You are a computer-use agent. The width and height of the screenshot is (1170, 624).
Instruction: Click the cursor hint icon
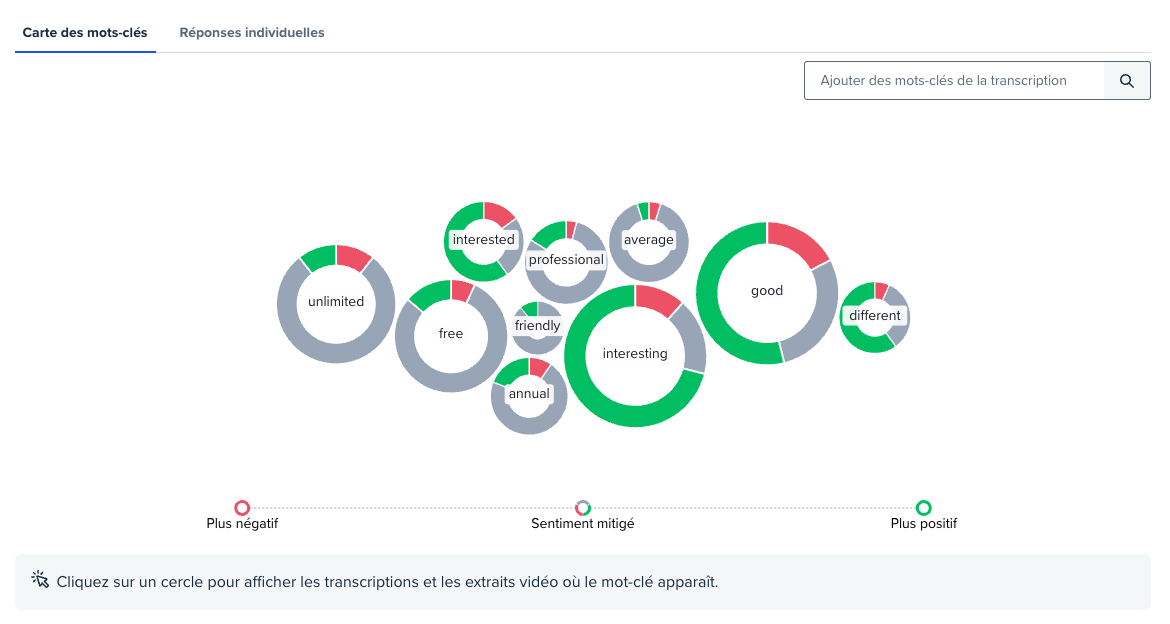tap(40, 580)
